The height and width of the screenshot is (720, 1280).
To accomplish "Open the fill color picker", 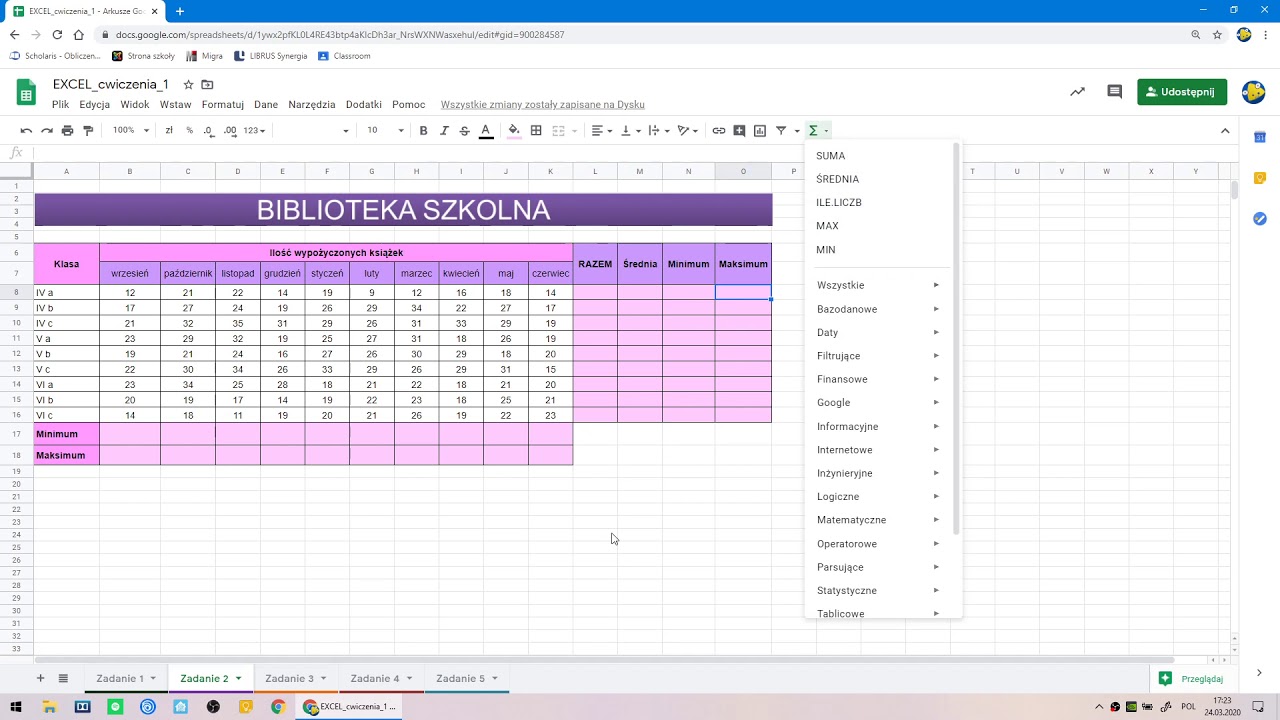I will tap(514, 130).
